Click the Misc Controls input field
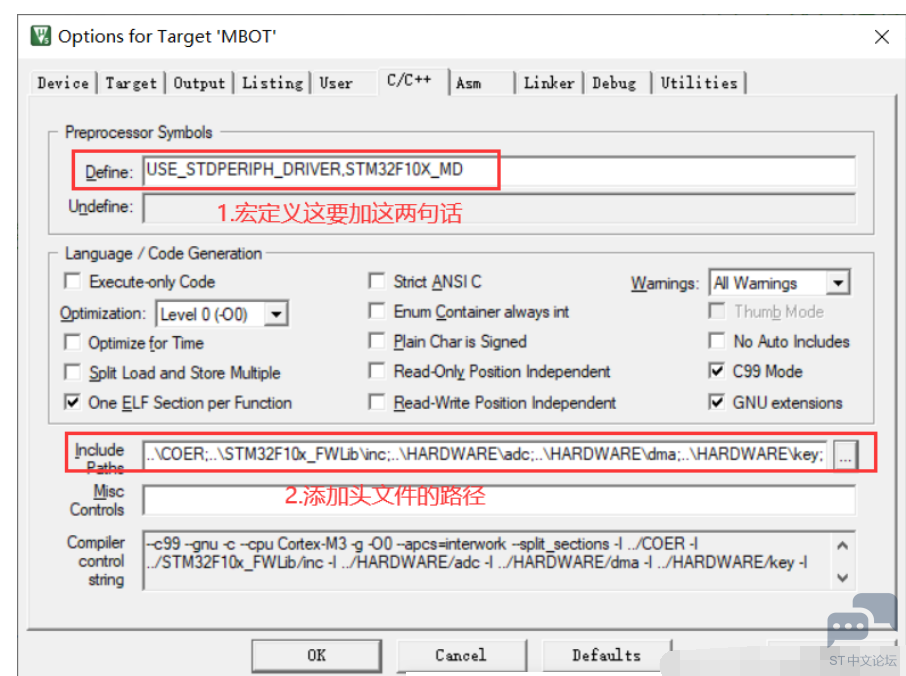Image resolution: width=906 pixels, height=676 pixels. [499, 500]
